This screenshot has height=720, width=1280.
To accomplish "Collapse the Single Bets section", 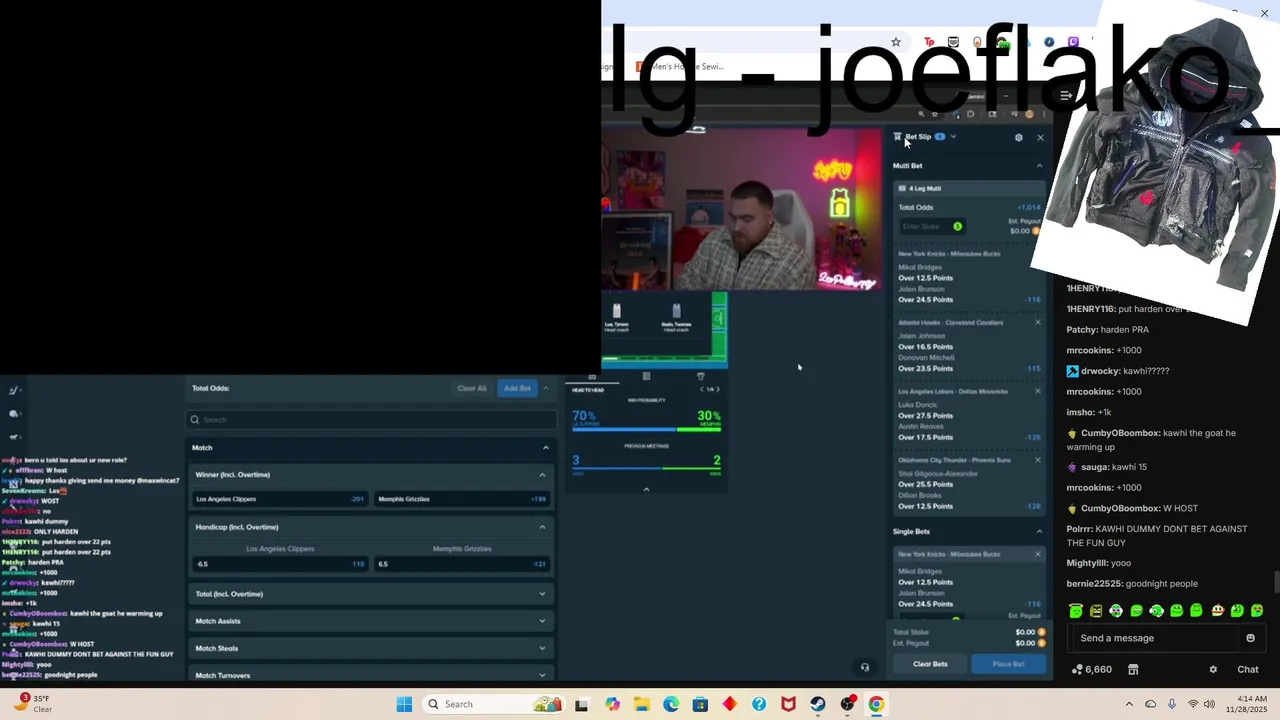I will coord(1039,532).
